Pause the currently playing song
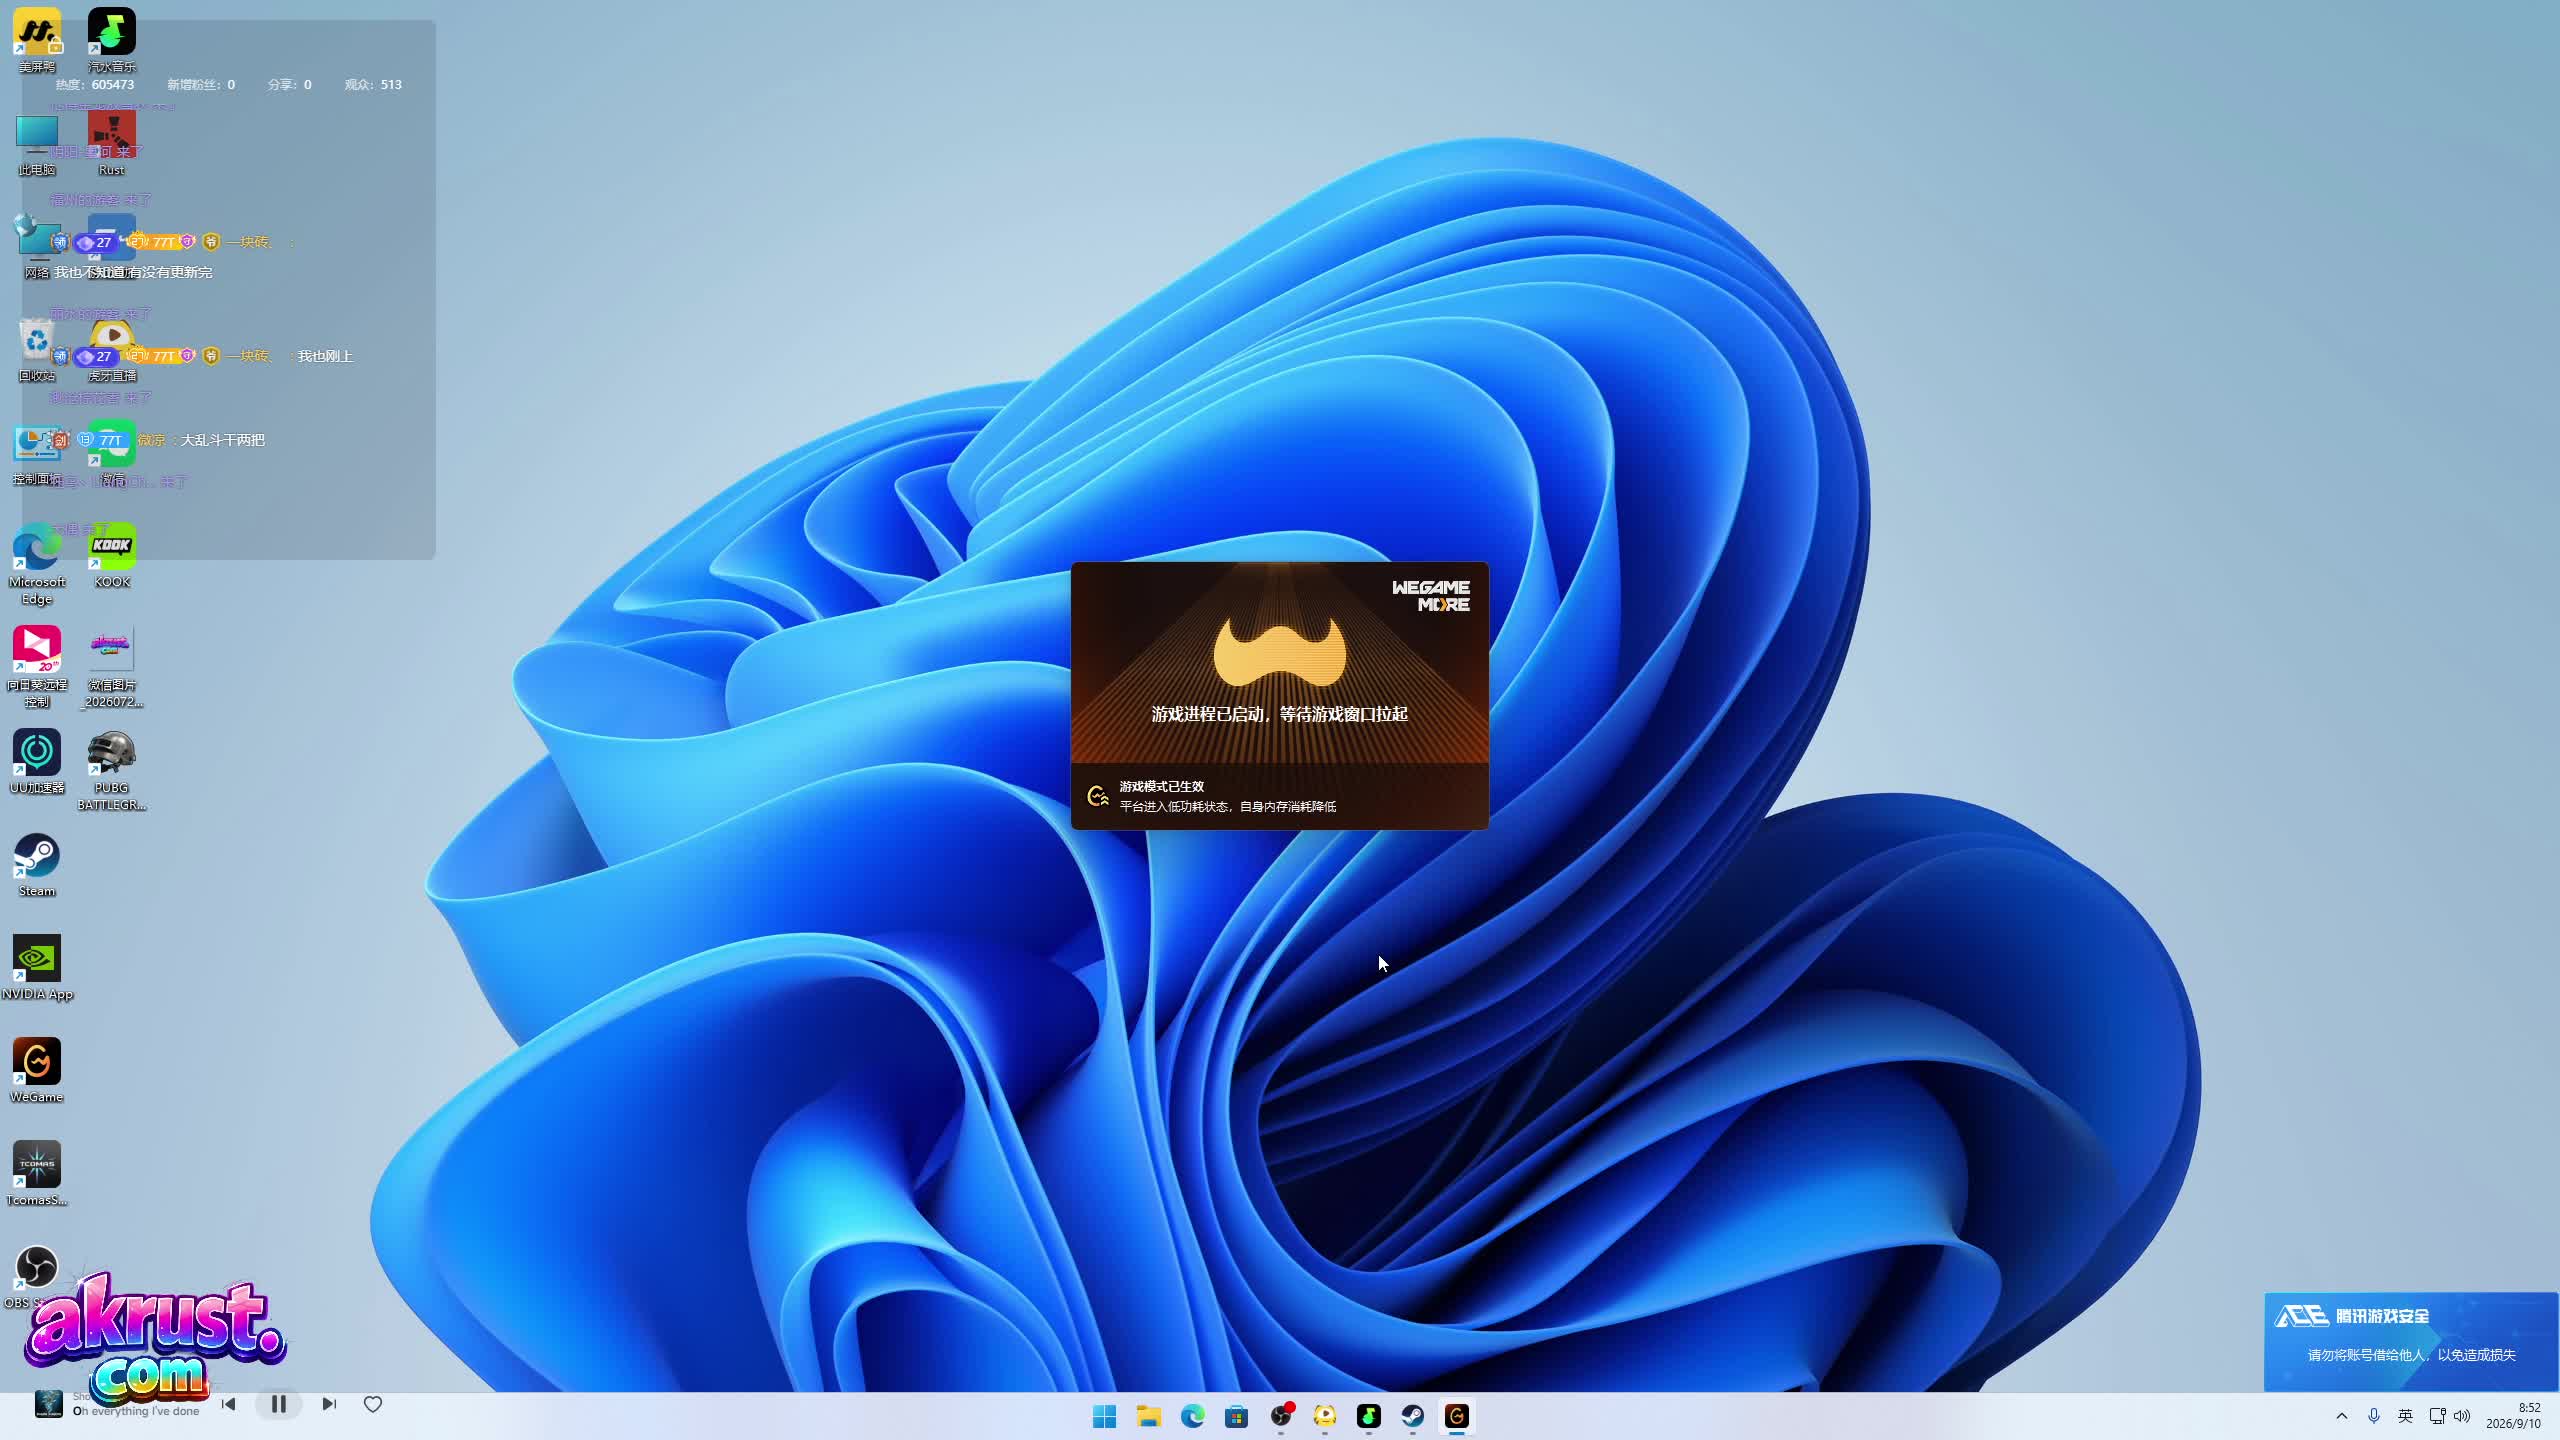2560x1440 pixels. (279, 1404)
